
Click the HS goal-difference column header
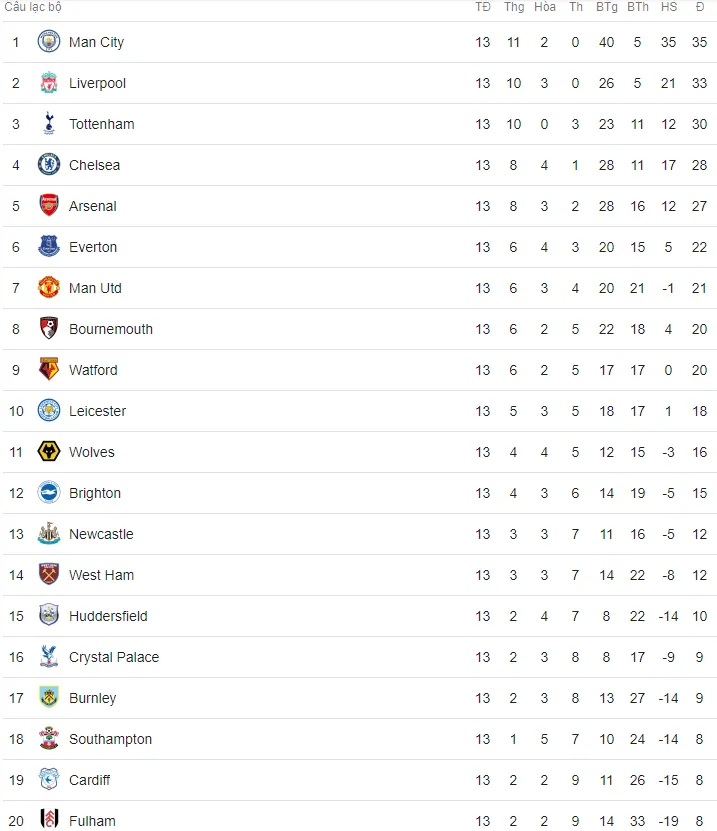(669, 7)
